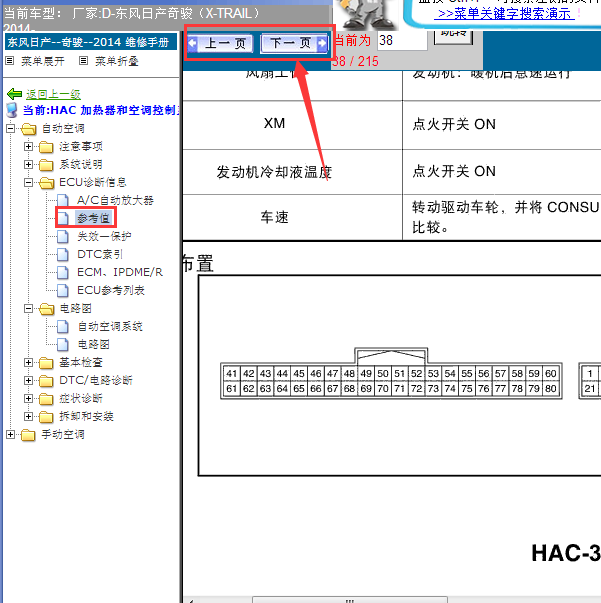Collapse the ECU诊断信息 folder

28,183
